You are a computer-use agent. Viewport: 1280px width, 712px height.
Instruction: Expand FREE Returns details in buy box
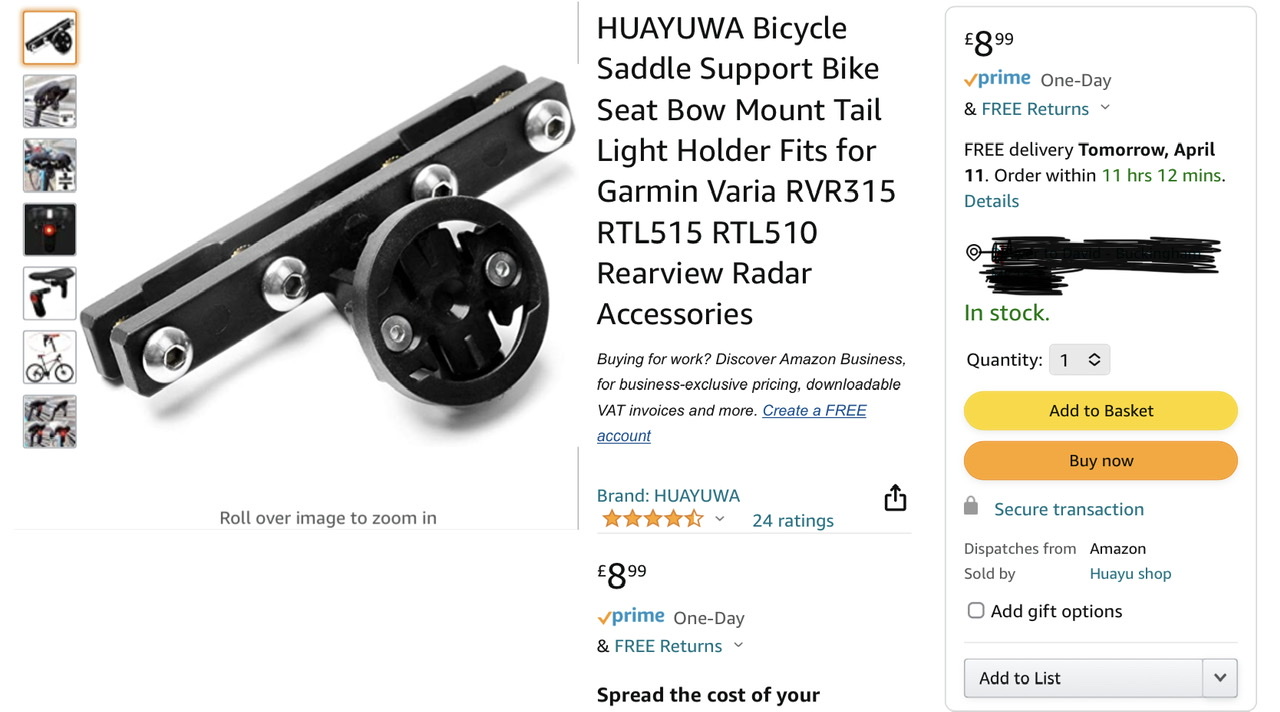(1105, 108)
